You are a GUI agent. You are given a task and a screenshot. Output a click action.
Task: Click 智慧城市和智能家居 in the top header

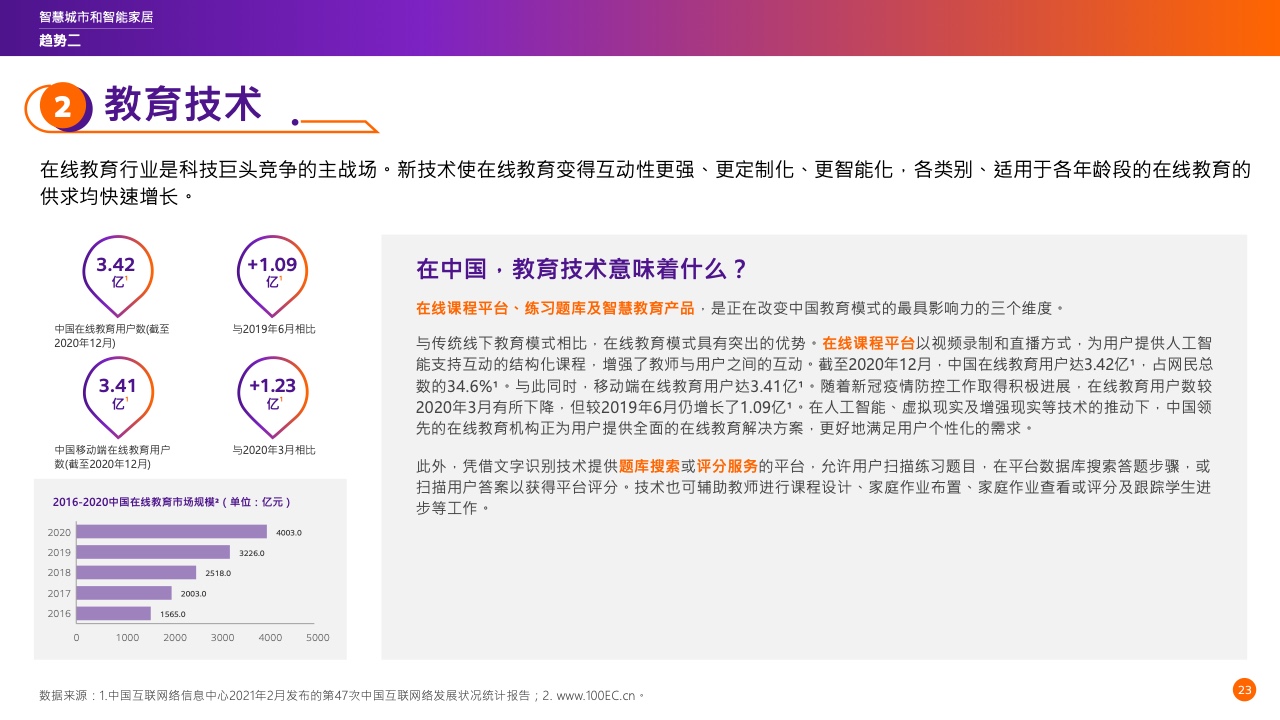pos(96,18)
